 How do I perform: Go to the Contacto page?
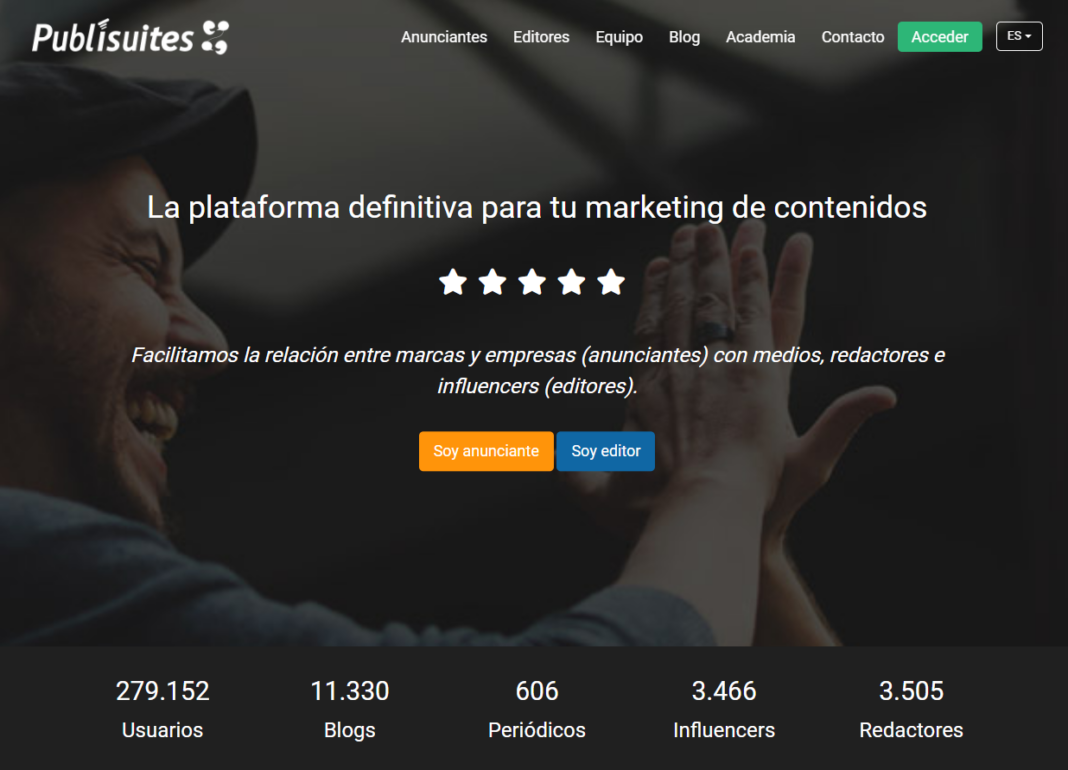point(853,37)
